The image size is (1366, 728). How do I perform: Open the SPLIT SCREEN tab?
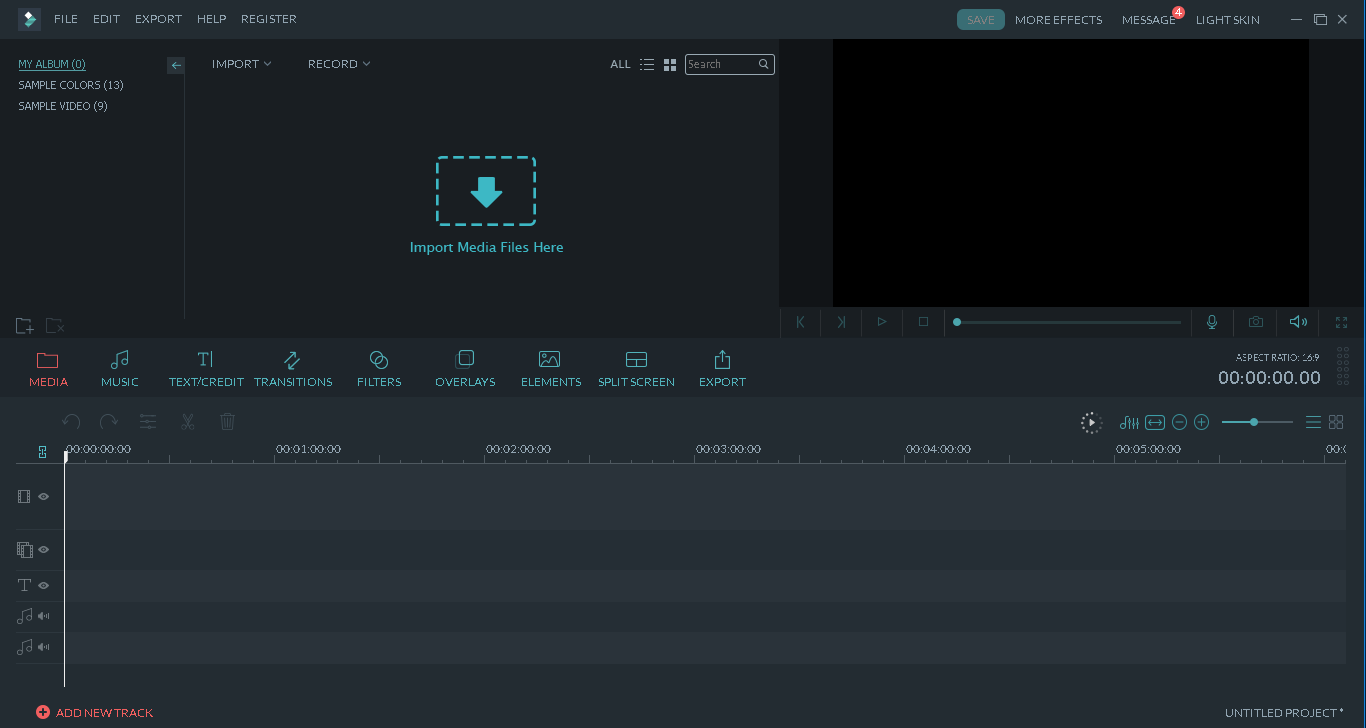click(636, 368)
